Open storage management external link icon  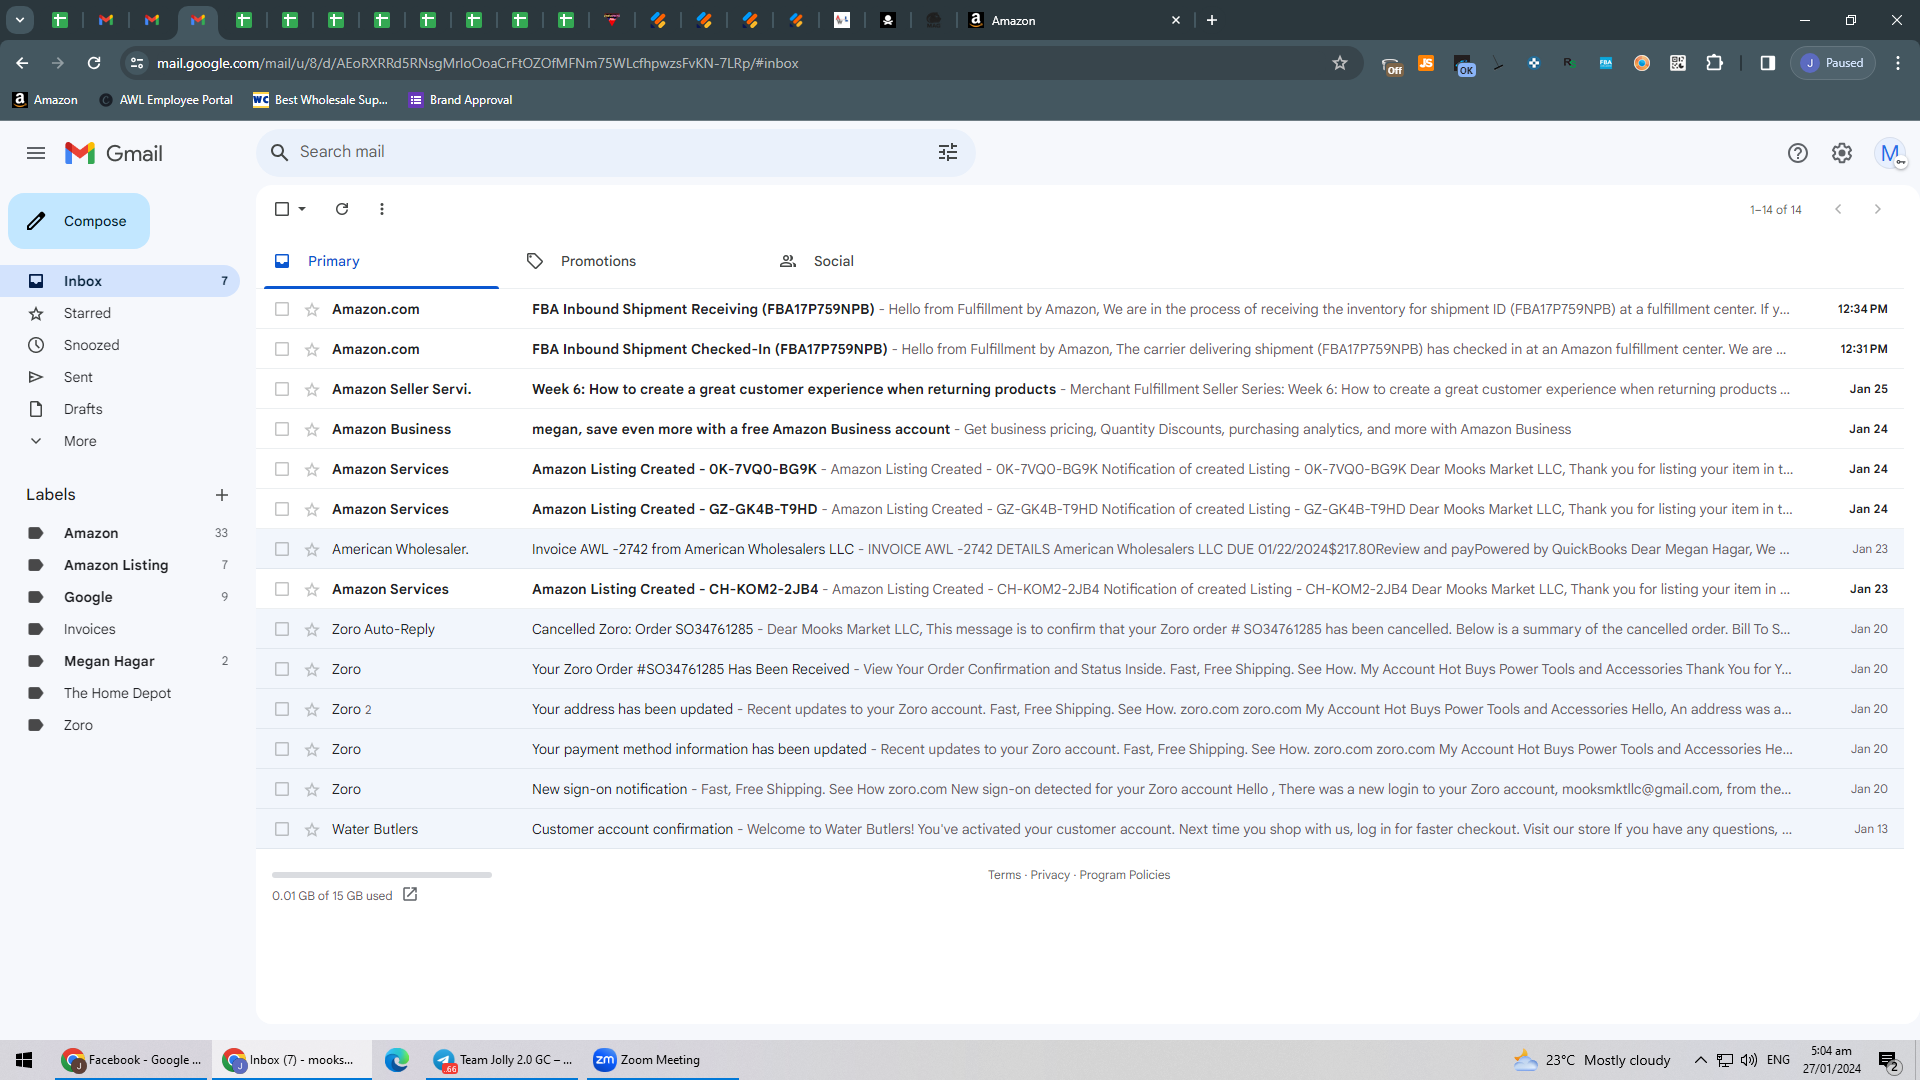pos(410,894)
